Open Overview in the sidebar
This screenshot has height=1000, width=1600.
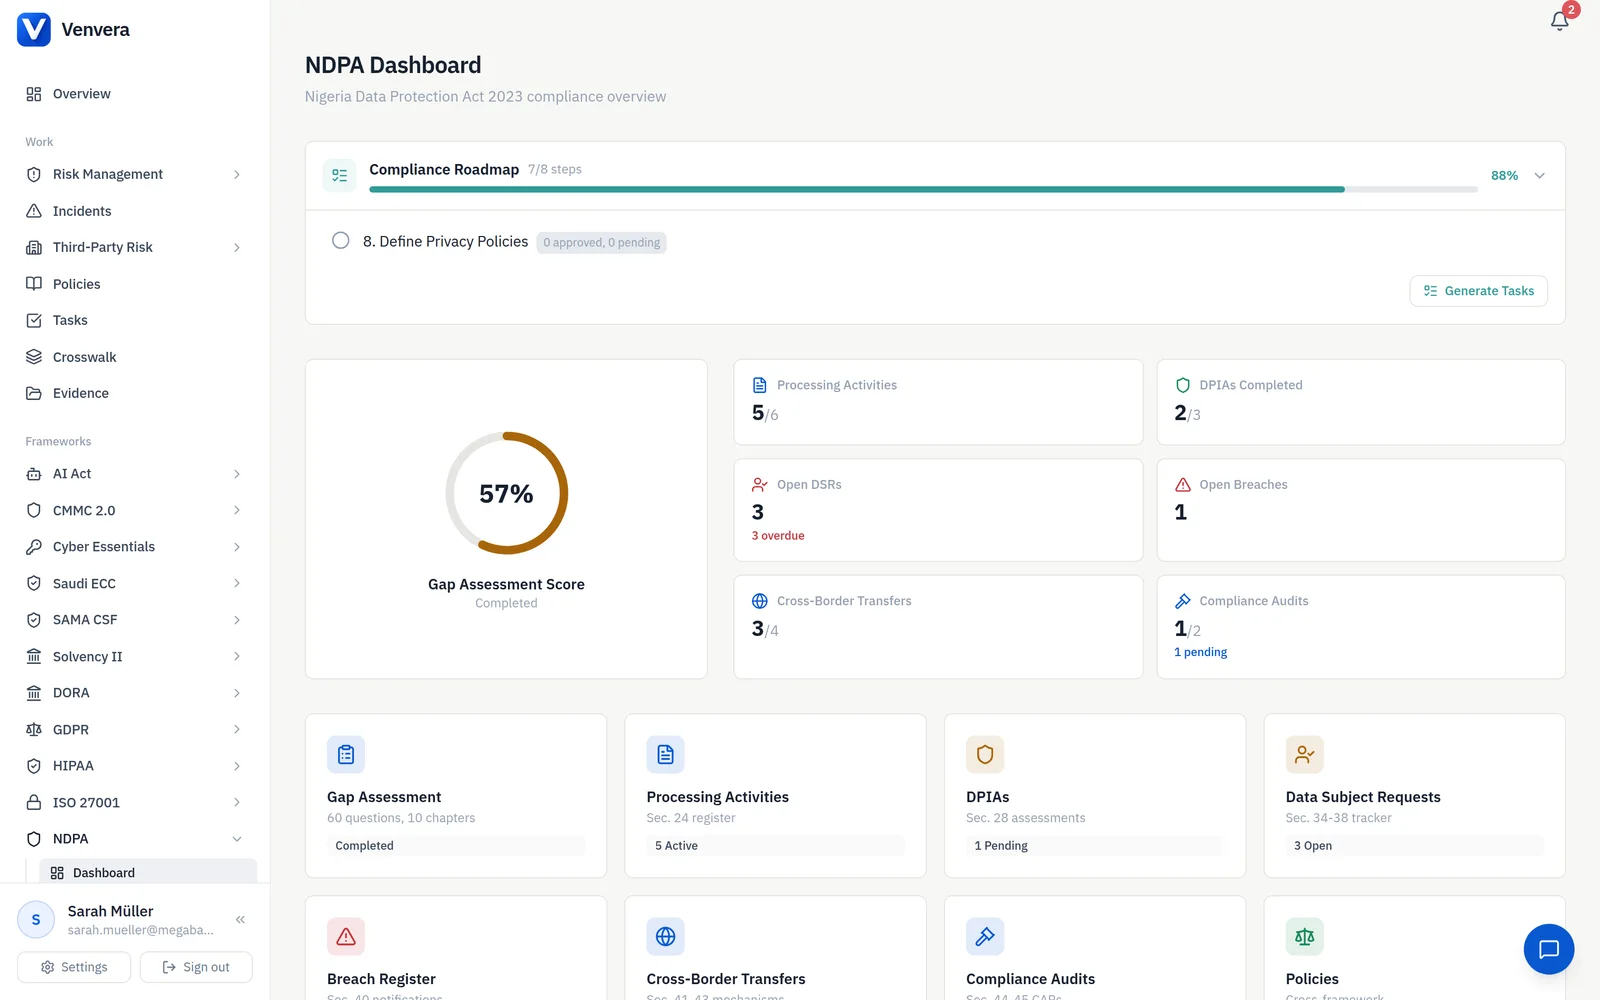[x=135, y=94]
